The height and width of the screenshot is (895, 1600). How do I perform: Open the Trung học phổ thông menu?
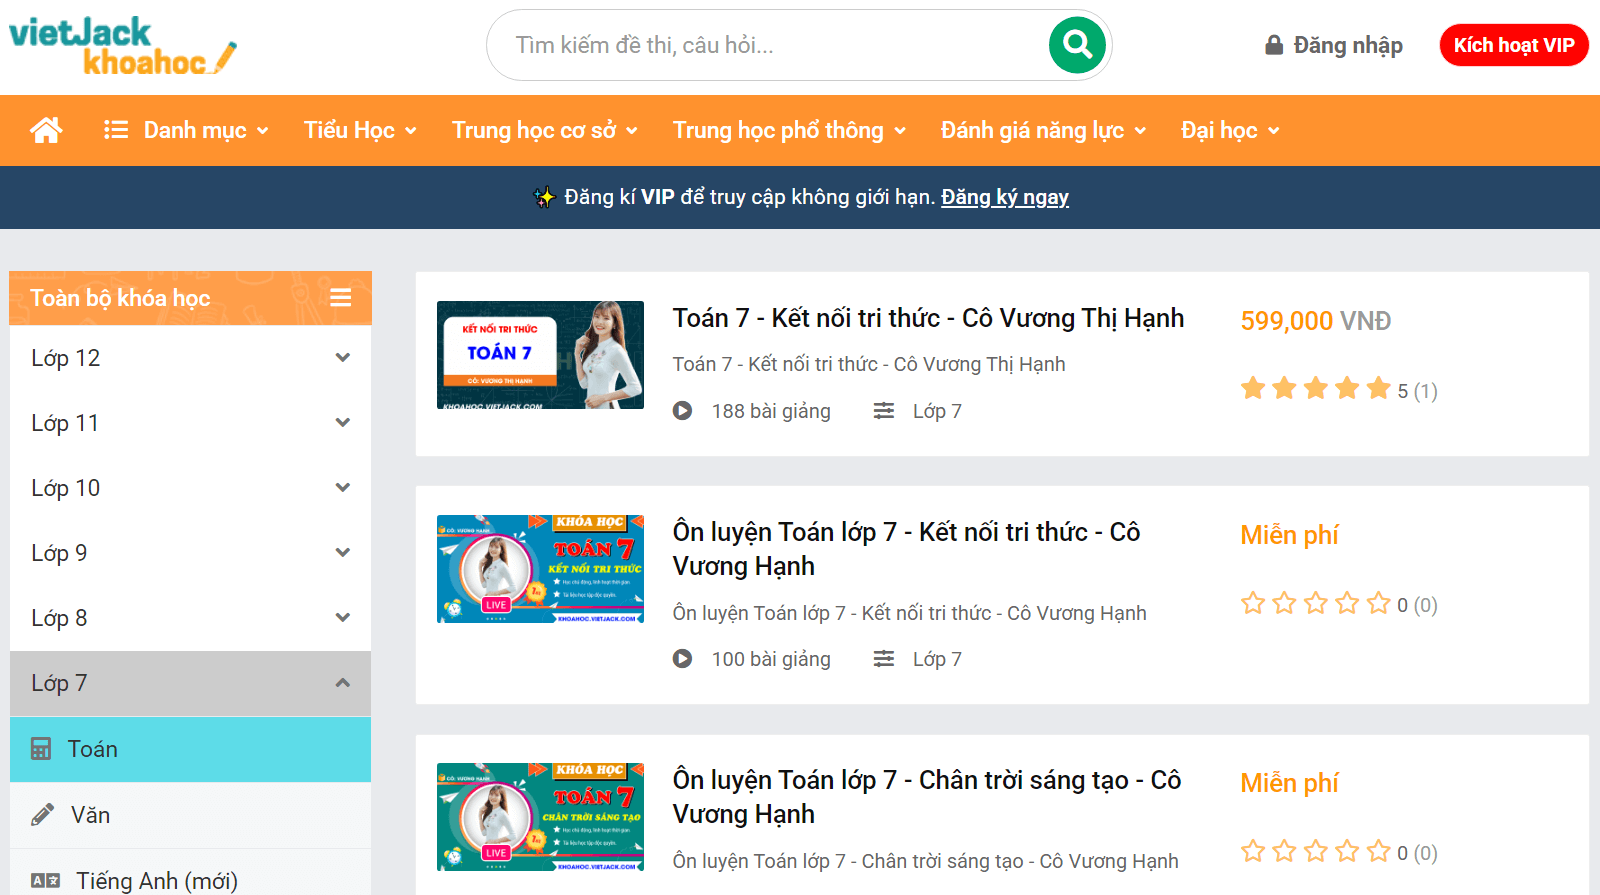tap(789, 130)
